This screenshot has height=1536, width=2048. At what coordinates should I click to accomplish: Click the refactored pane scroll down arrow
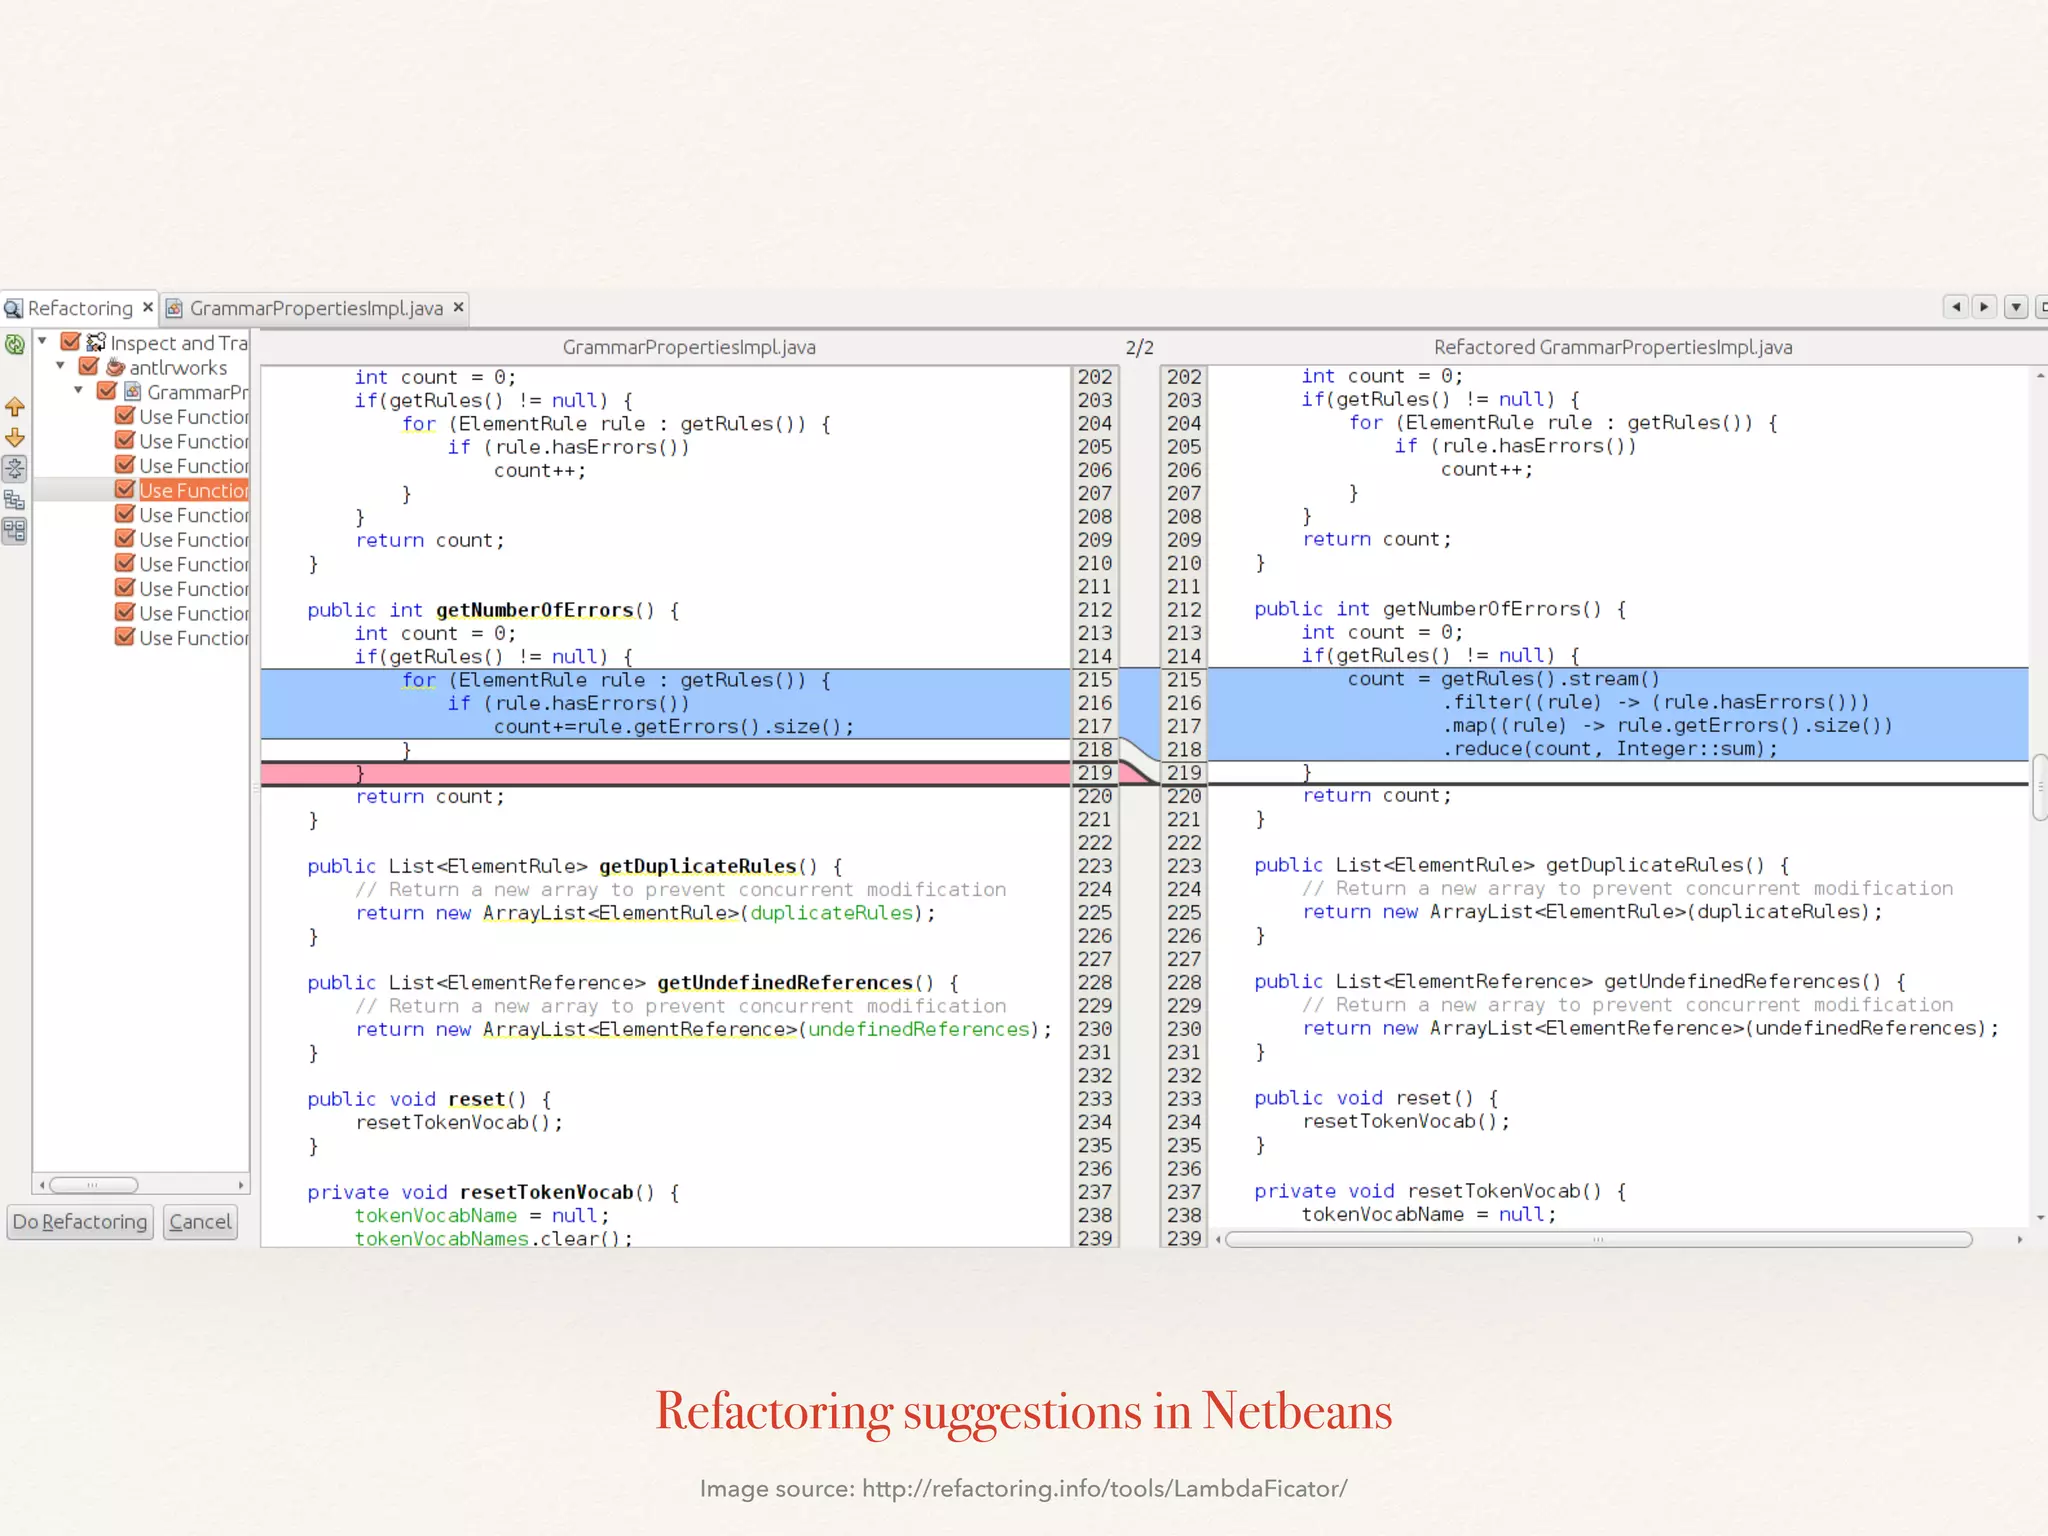(x=2040, y=1217)
